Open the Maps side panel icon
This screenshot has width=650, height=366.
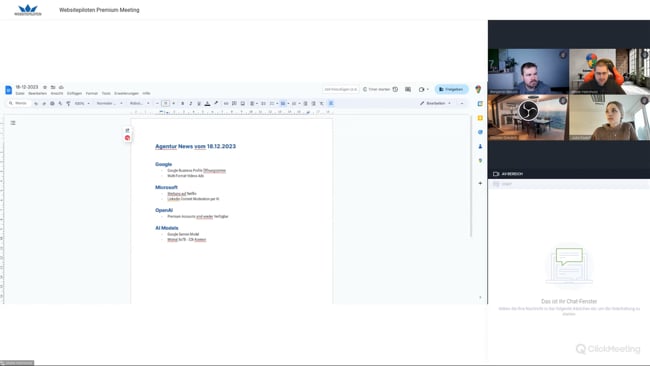point(480,160)
